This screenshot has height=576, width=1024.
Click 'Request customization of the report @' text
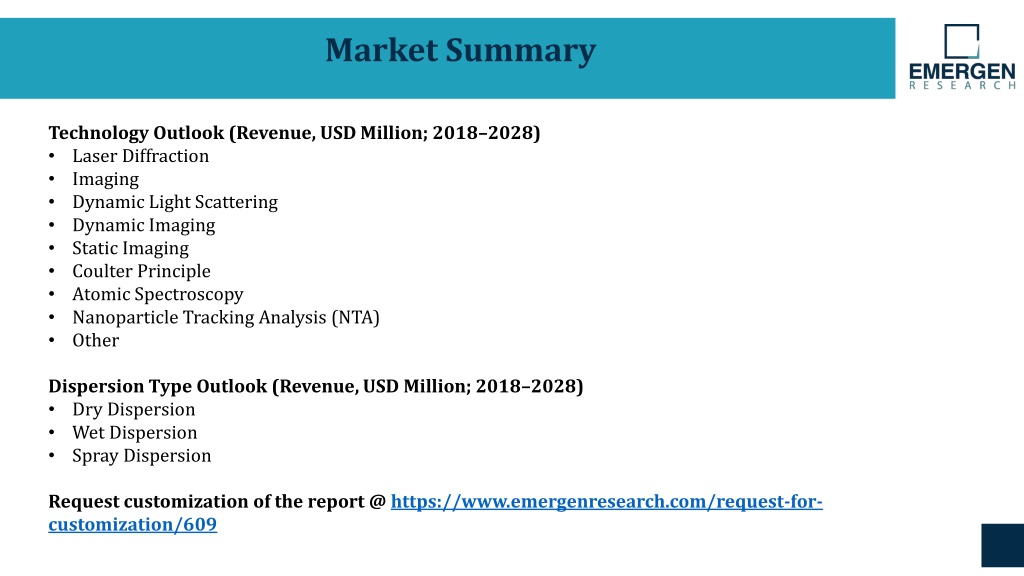coord(217,502)
